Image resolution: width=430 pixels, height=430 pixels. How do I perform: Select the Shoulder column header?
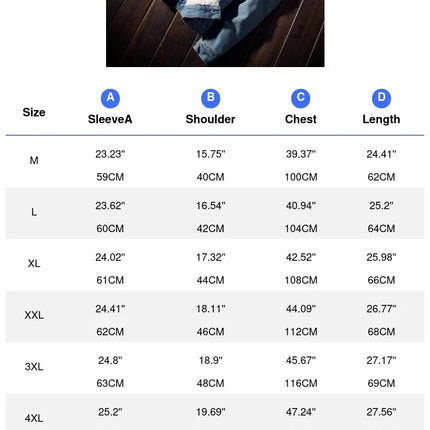click(210, 119)
